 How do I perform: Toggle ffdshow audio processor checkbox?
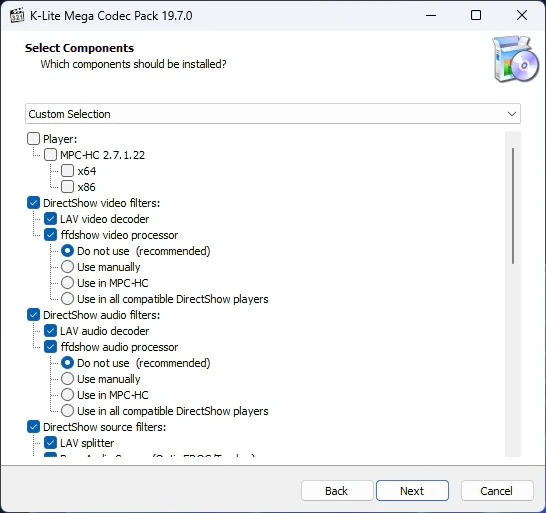click(x=50, y=347)
